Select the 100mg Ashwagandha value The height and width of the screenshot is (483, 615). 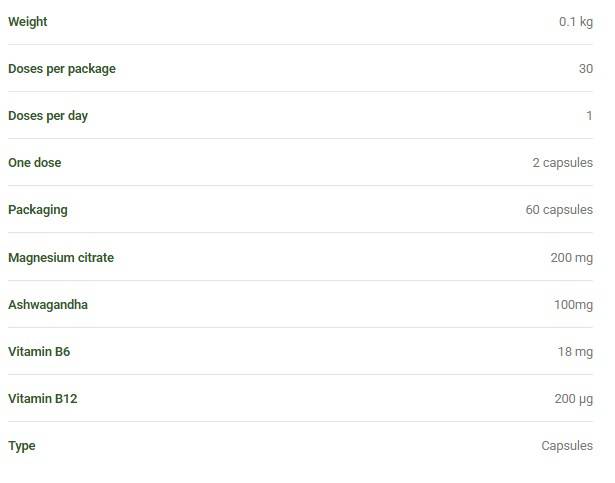(573, 305)
